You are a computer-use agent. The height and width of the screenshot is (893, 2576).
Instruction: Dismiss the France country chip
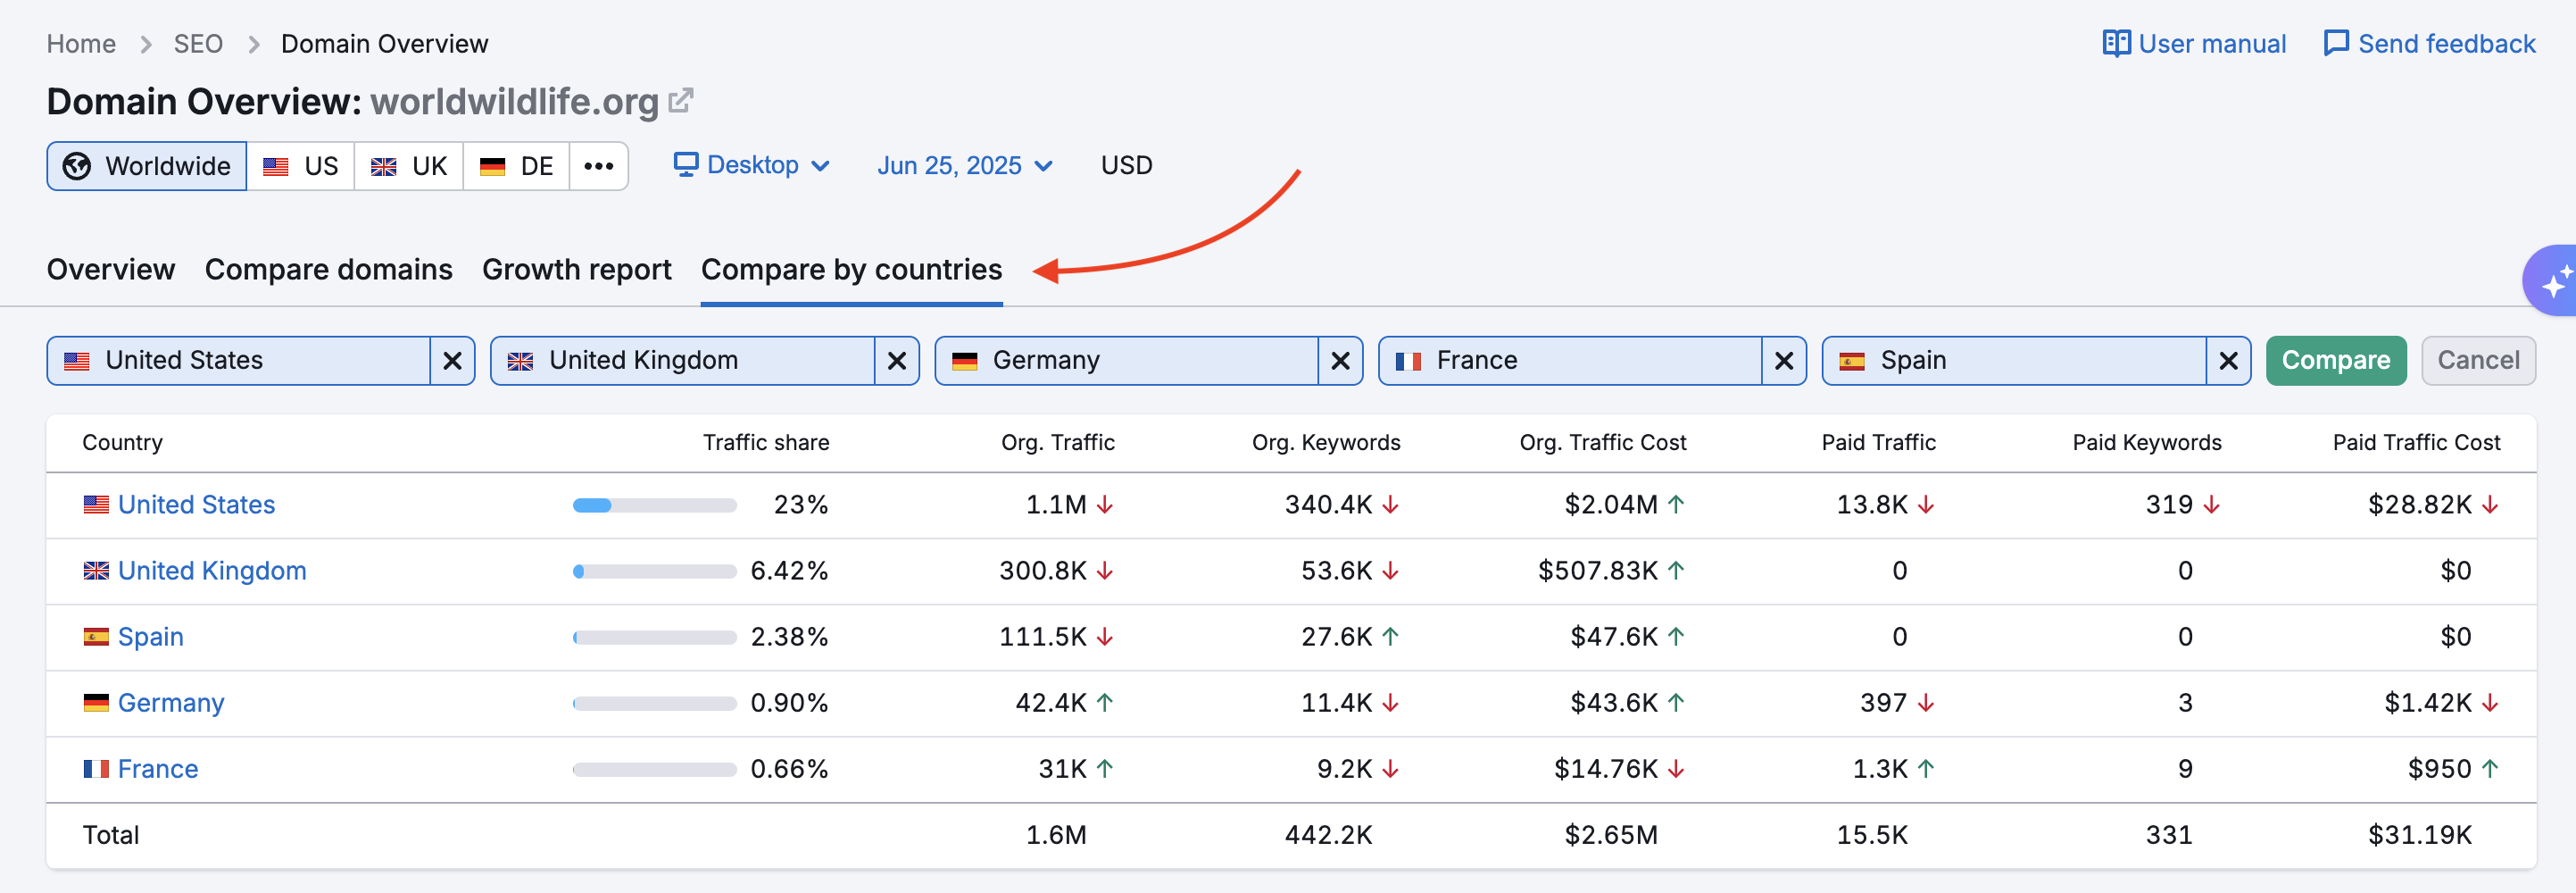coord(1784,360)
